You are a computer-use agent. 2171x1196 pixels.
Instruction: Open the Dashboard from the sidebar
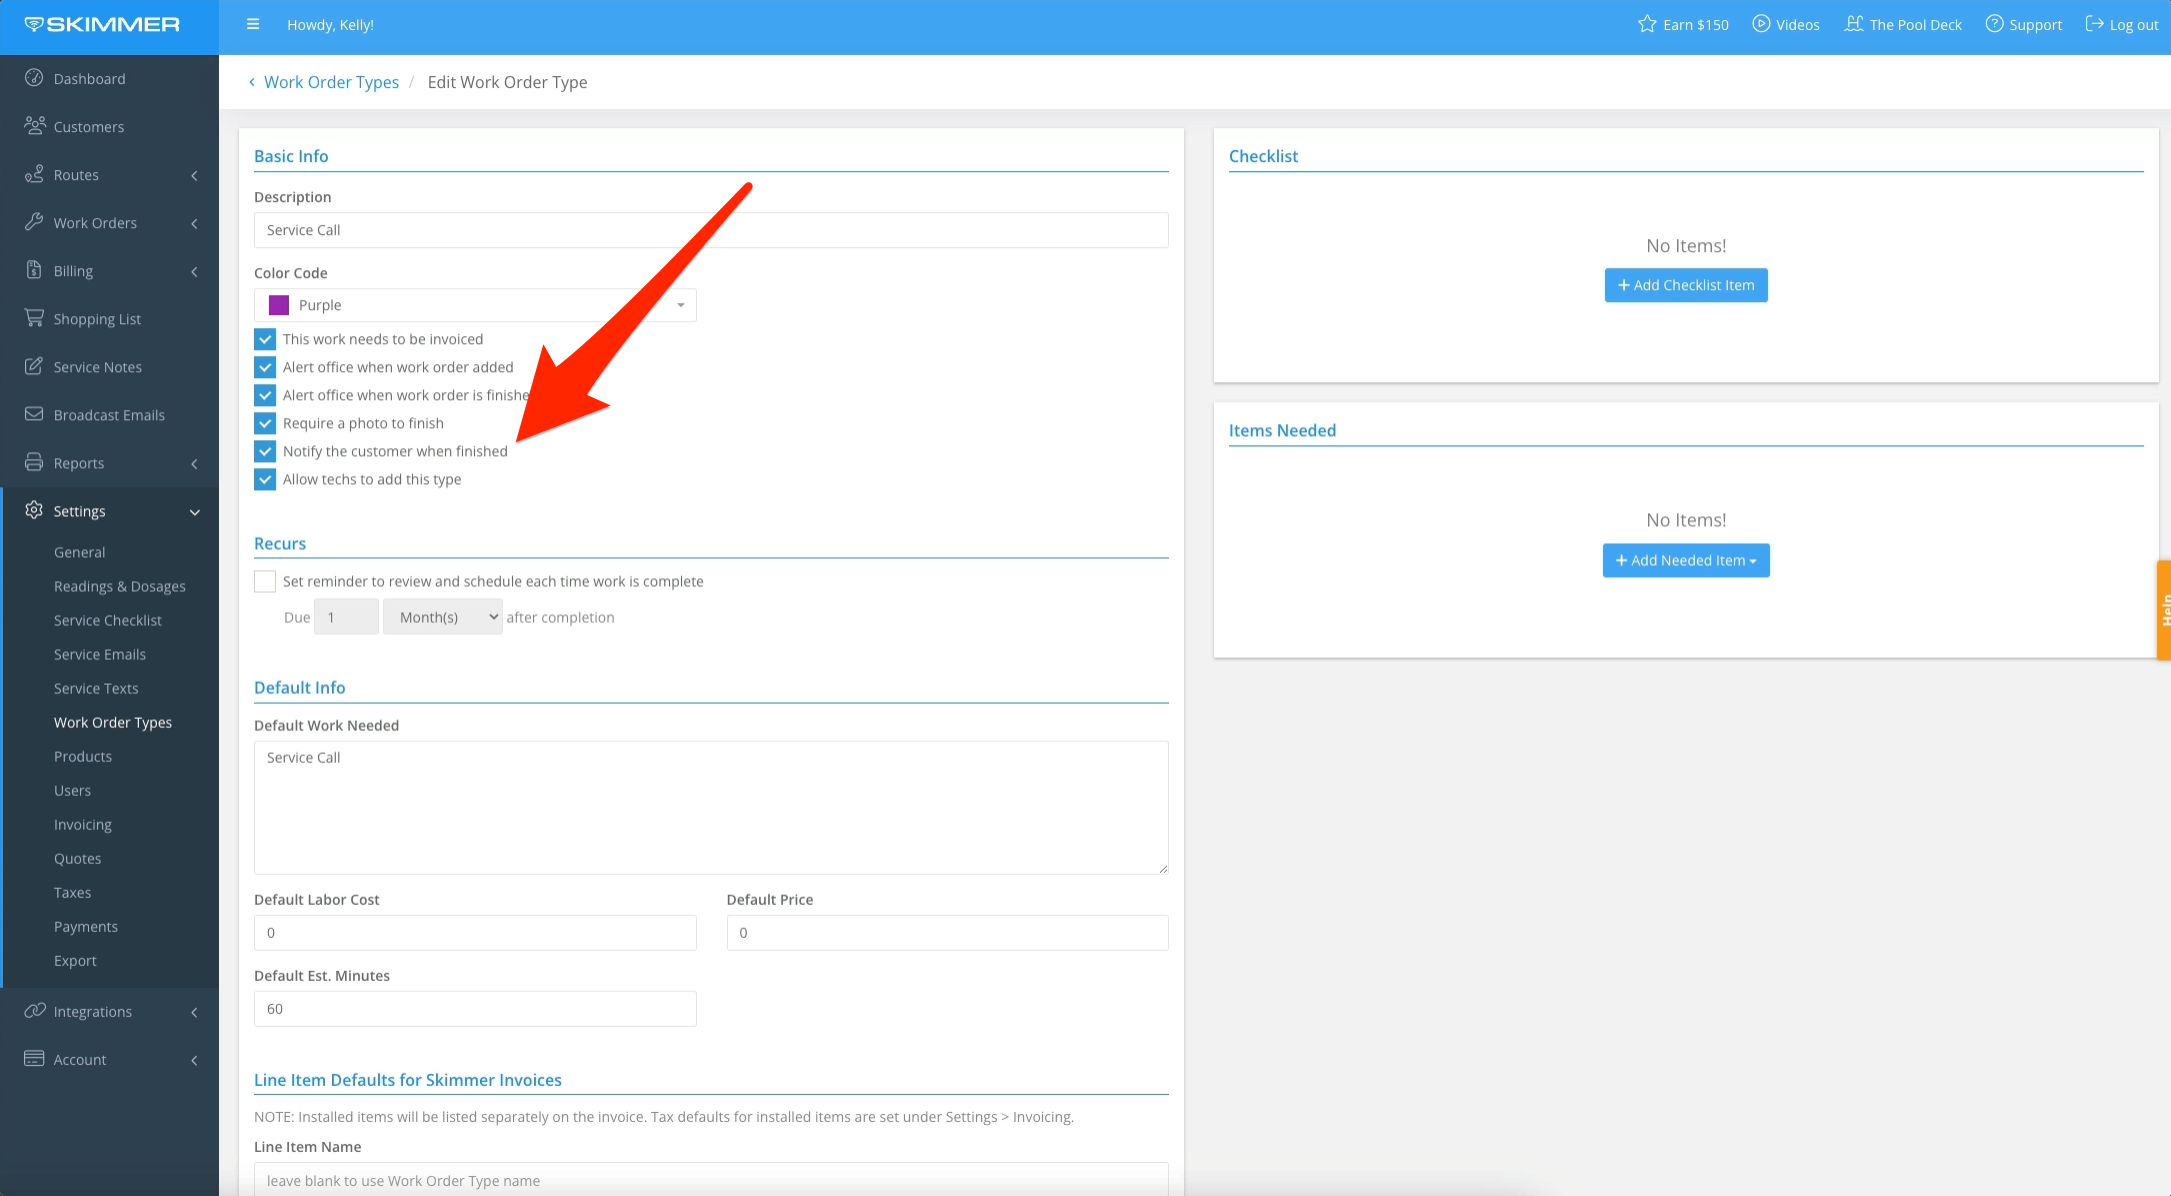[x=90, y=78]
